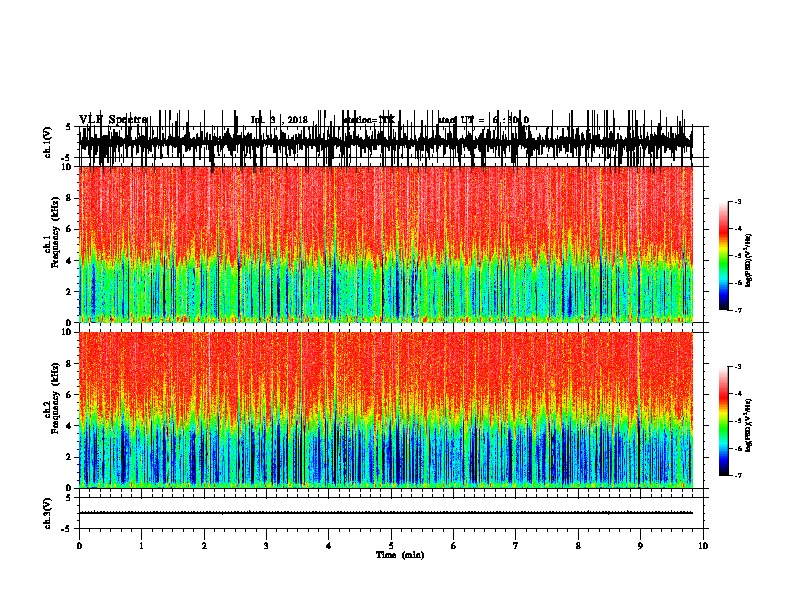Click the '2' kHz tick on ch.2 spectrogram

(x=69, y=457)
